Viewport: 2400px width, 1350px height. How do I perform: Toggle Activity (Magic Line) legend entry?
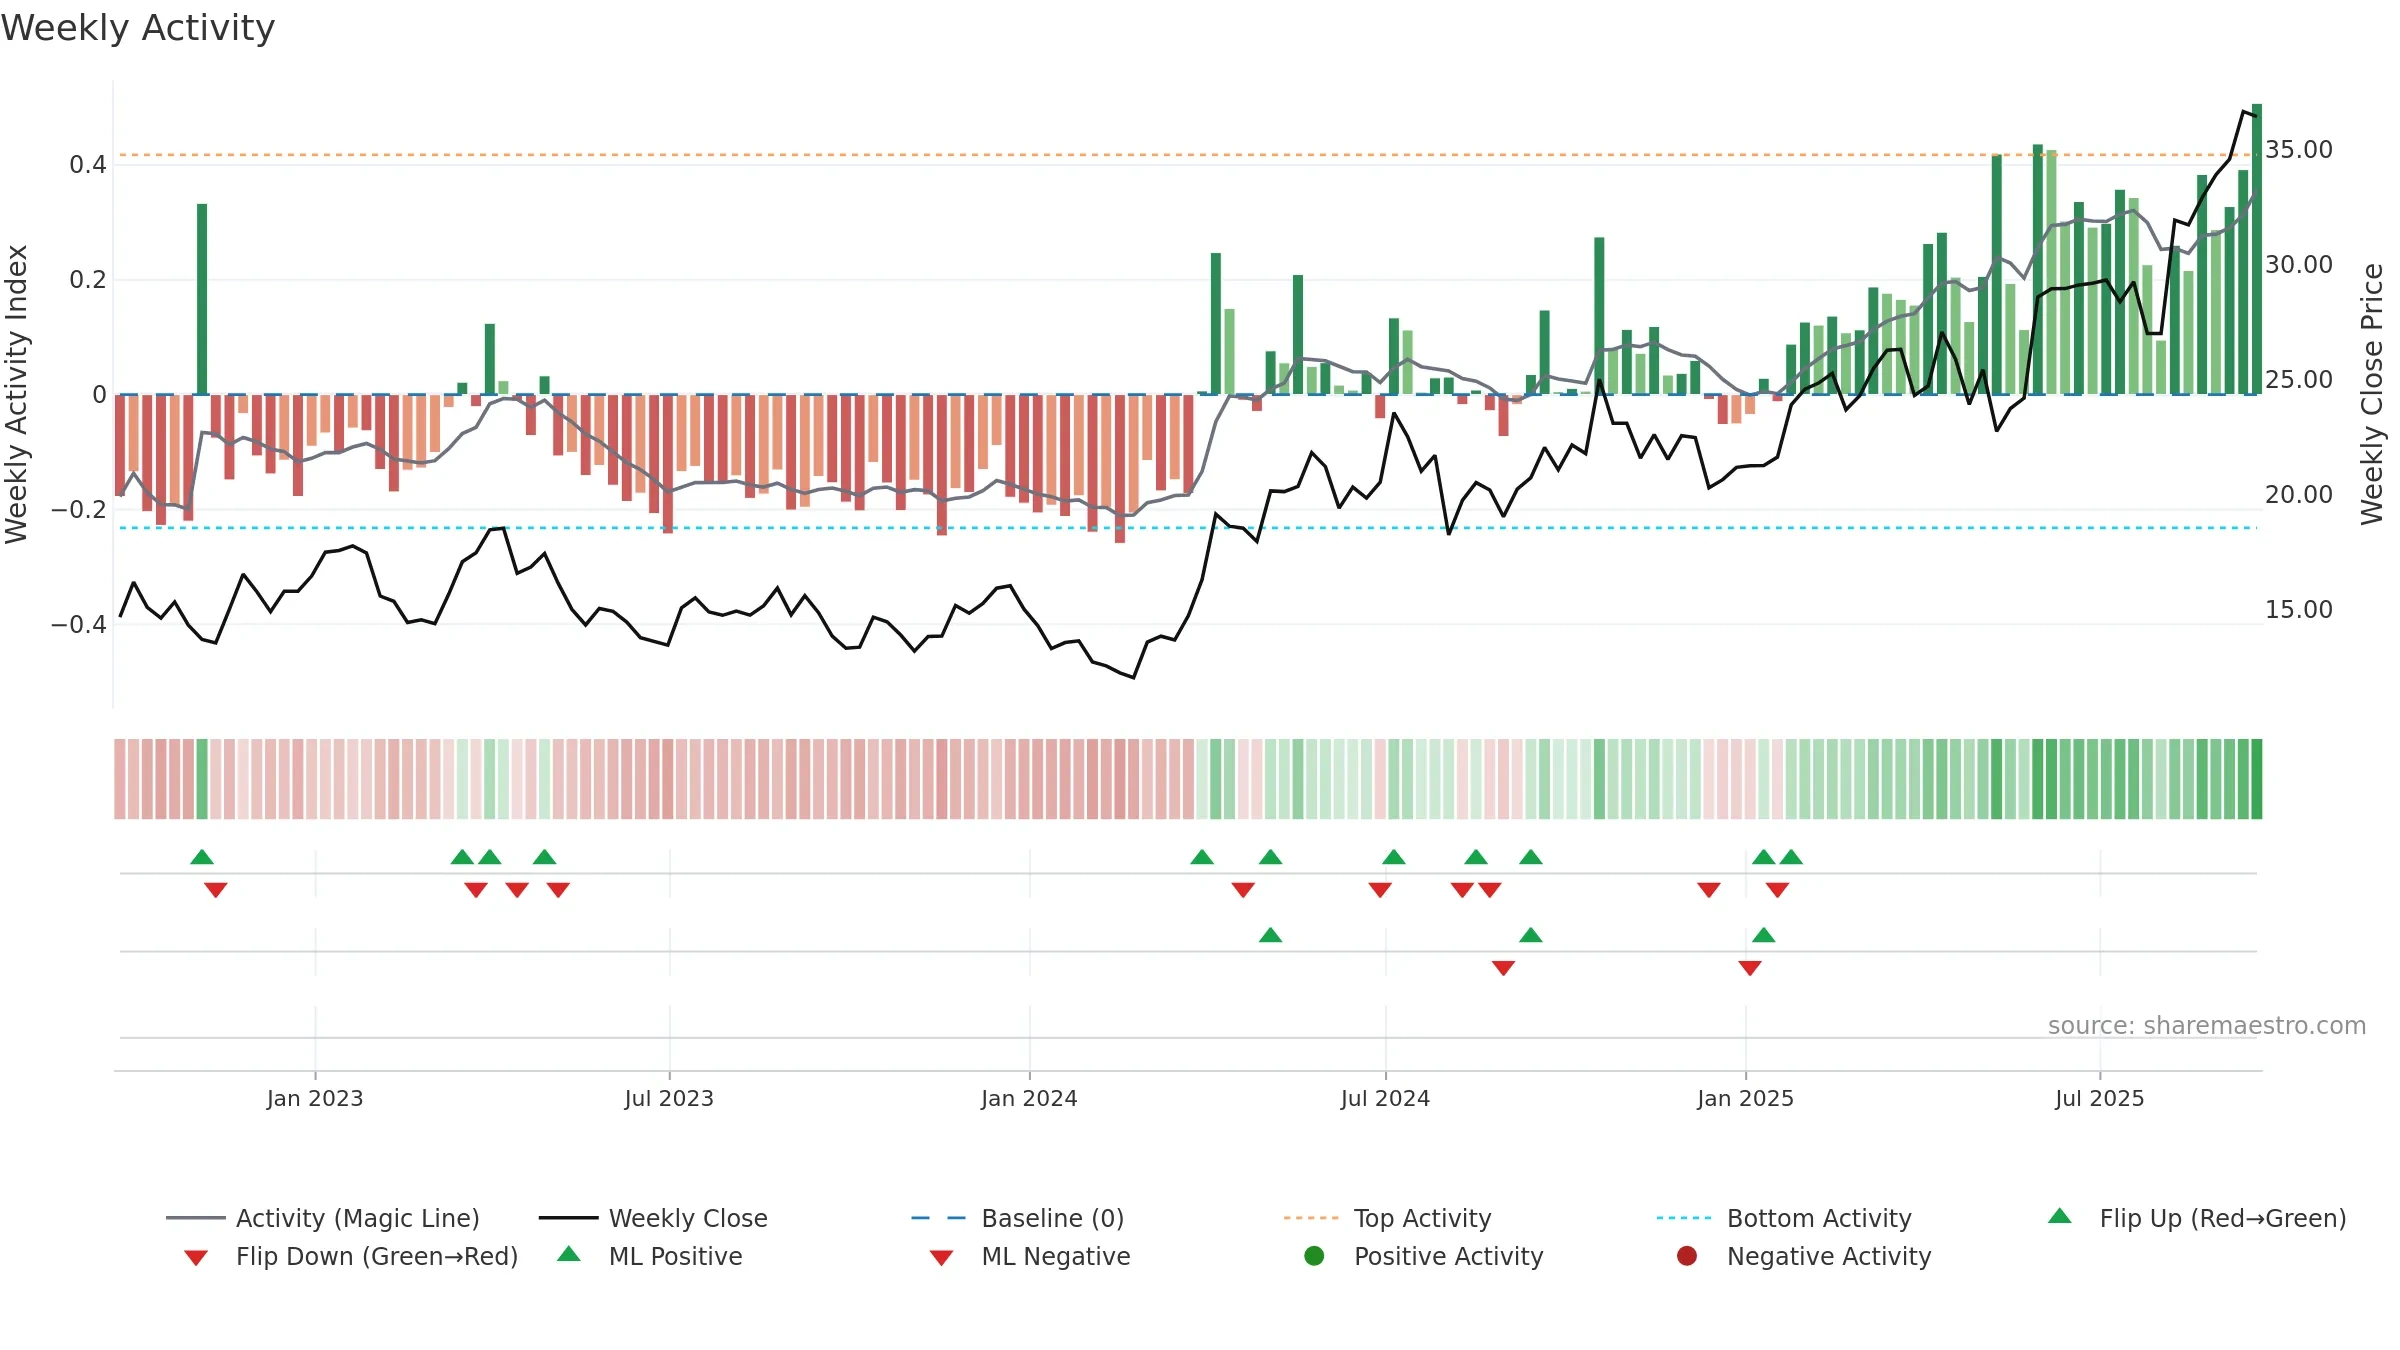[x=323, y=1218]
